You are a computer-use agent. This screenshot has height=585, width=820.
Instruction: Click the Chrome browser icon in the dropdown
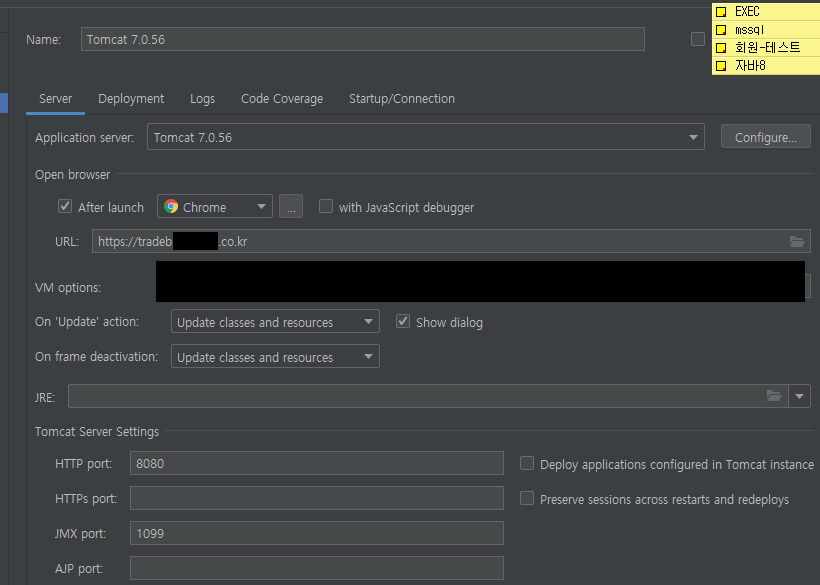pos(171,207)
